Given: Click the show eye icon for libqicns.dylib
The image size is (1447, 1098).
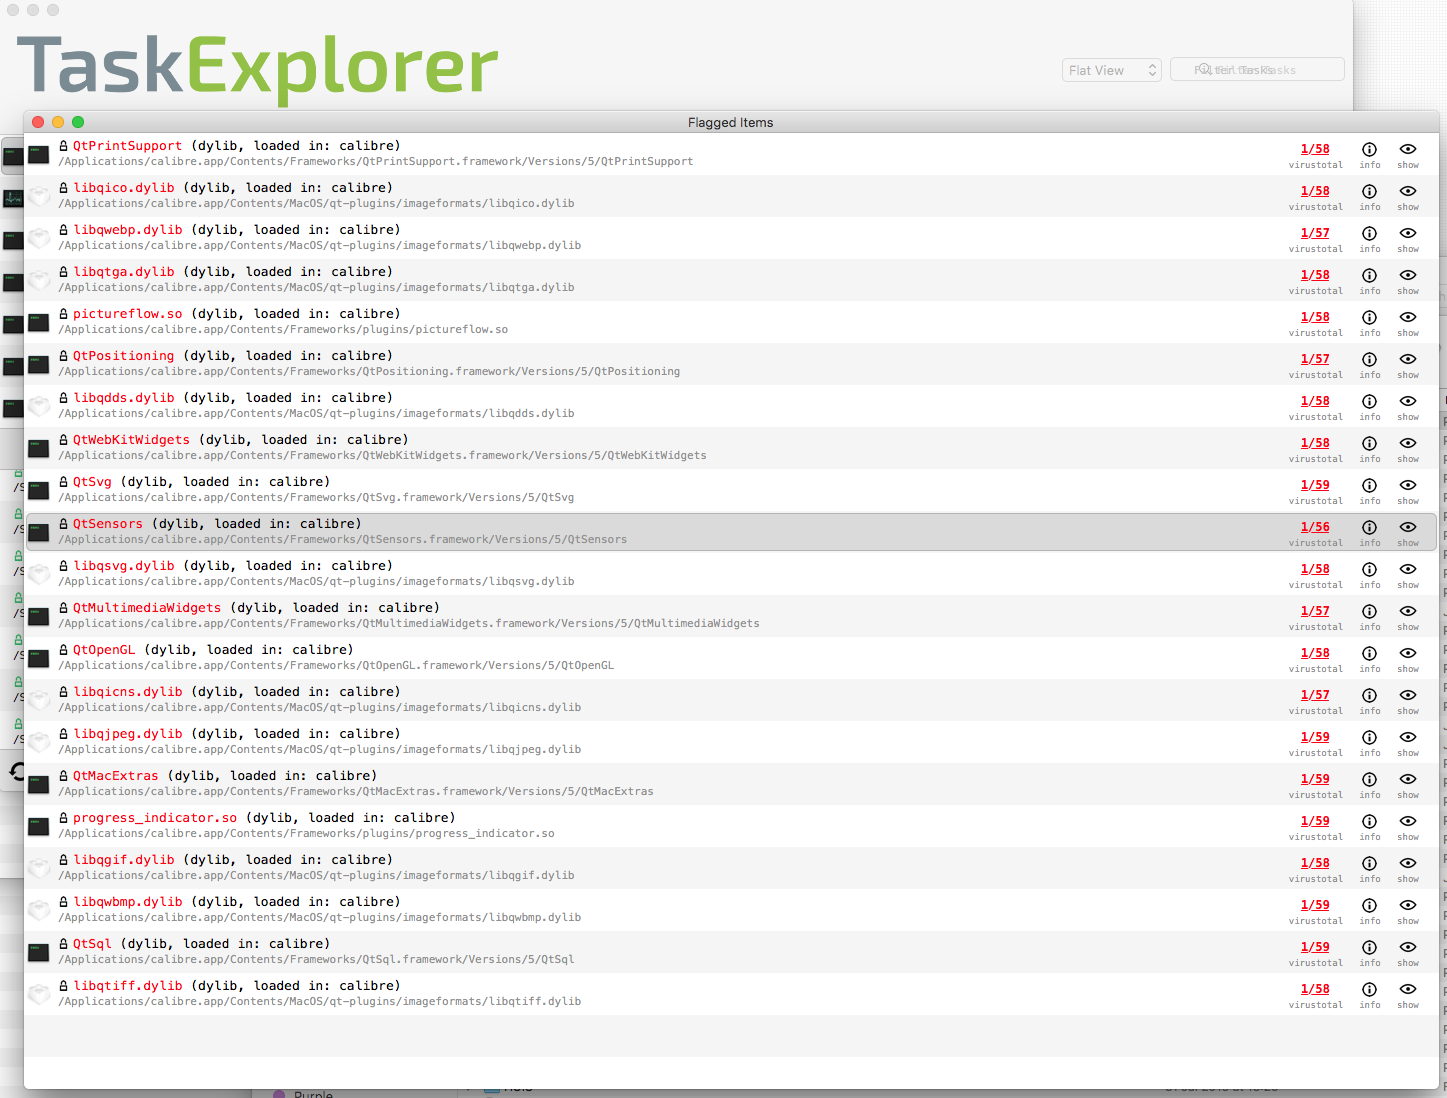Looking at the screenshot, I should pyautogui.click(x=1408, y=695).
